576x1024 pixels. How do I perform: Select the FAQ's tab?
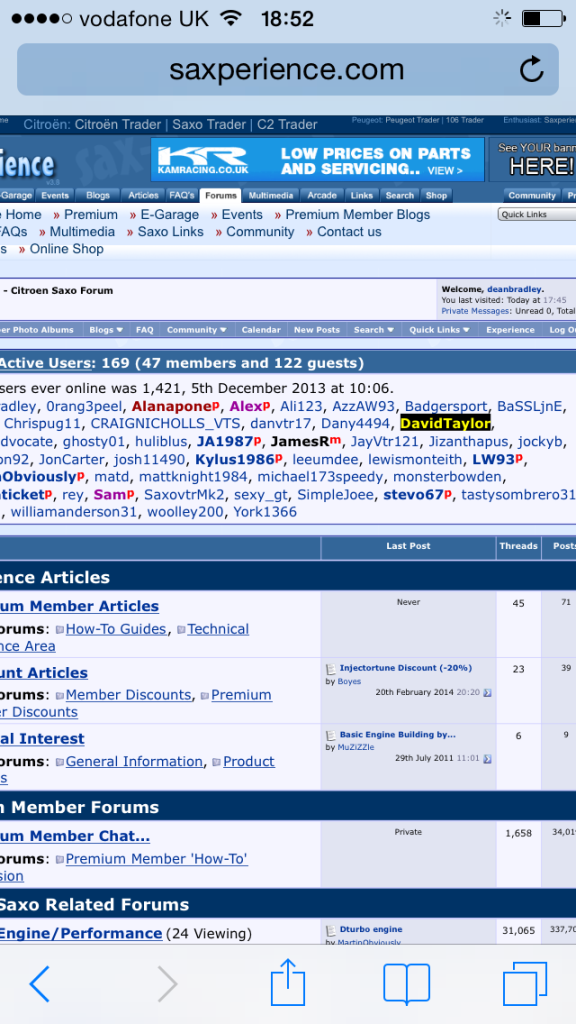(182, 195)
